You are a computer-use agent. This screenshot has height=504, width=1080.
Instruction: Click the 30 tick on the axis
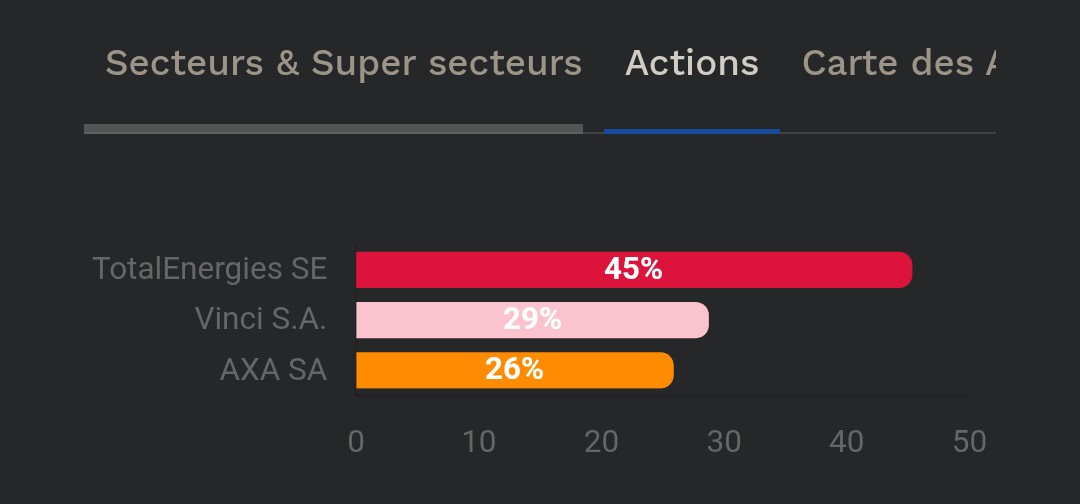coord(724,442)
